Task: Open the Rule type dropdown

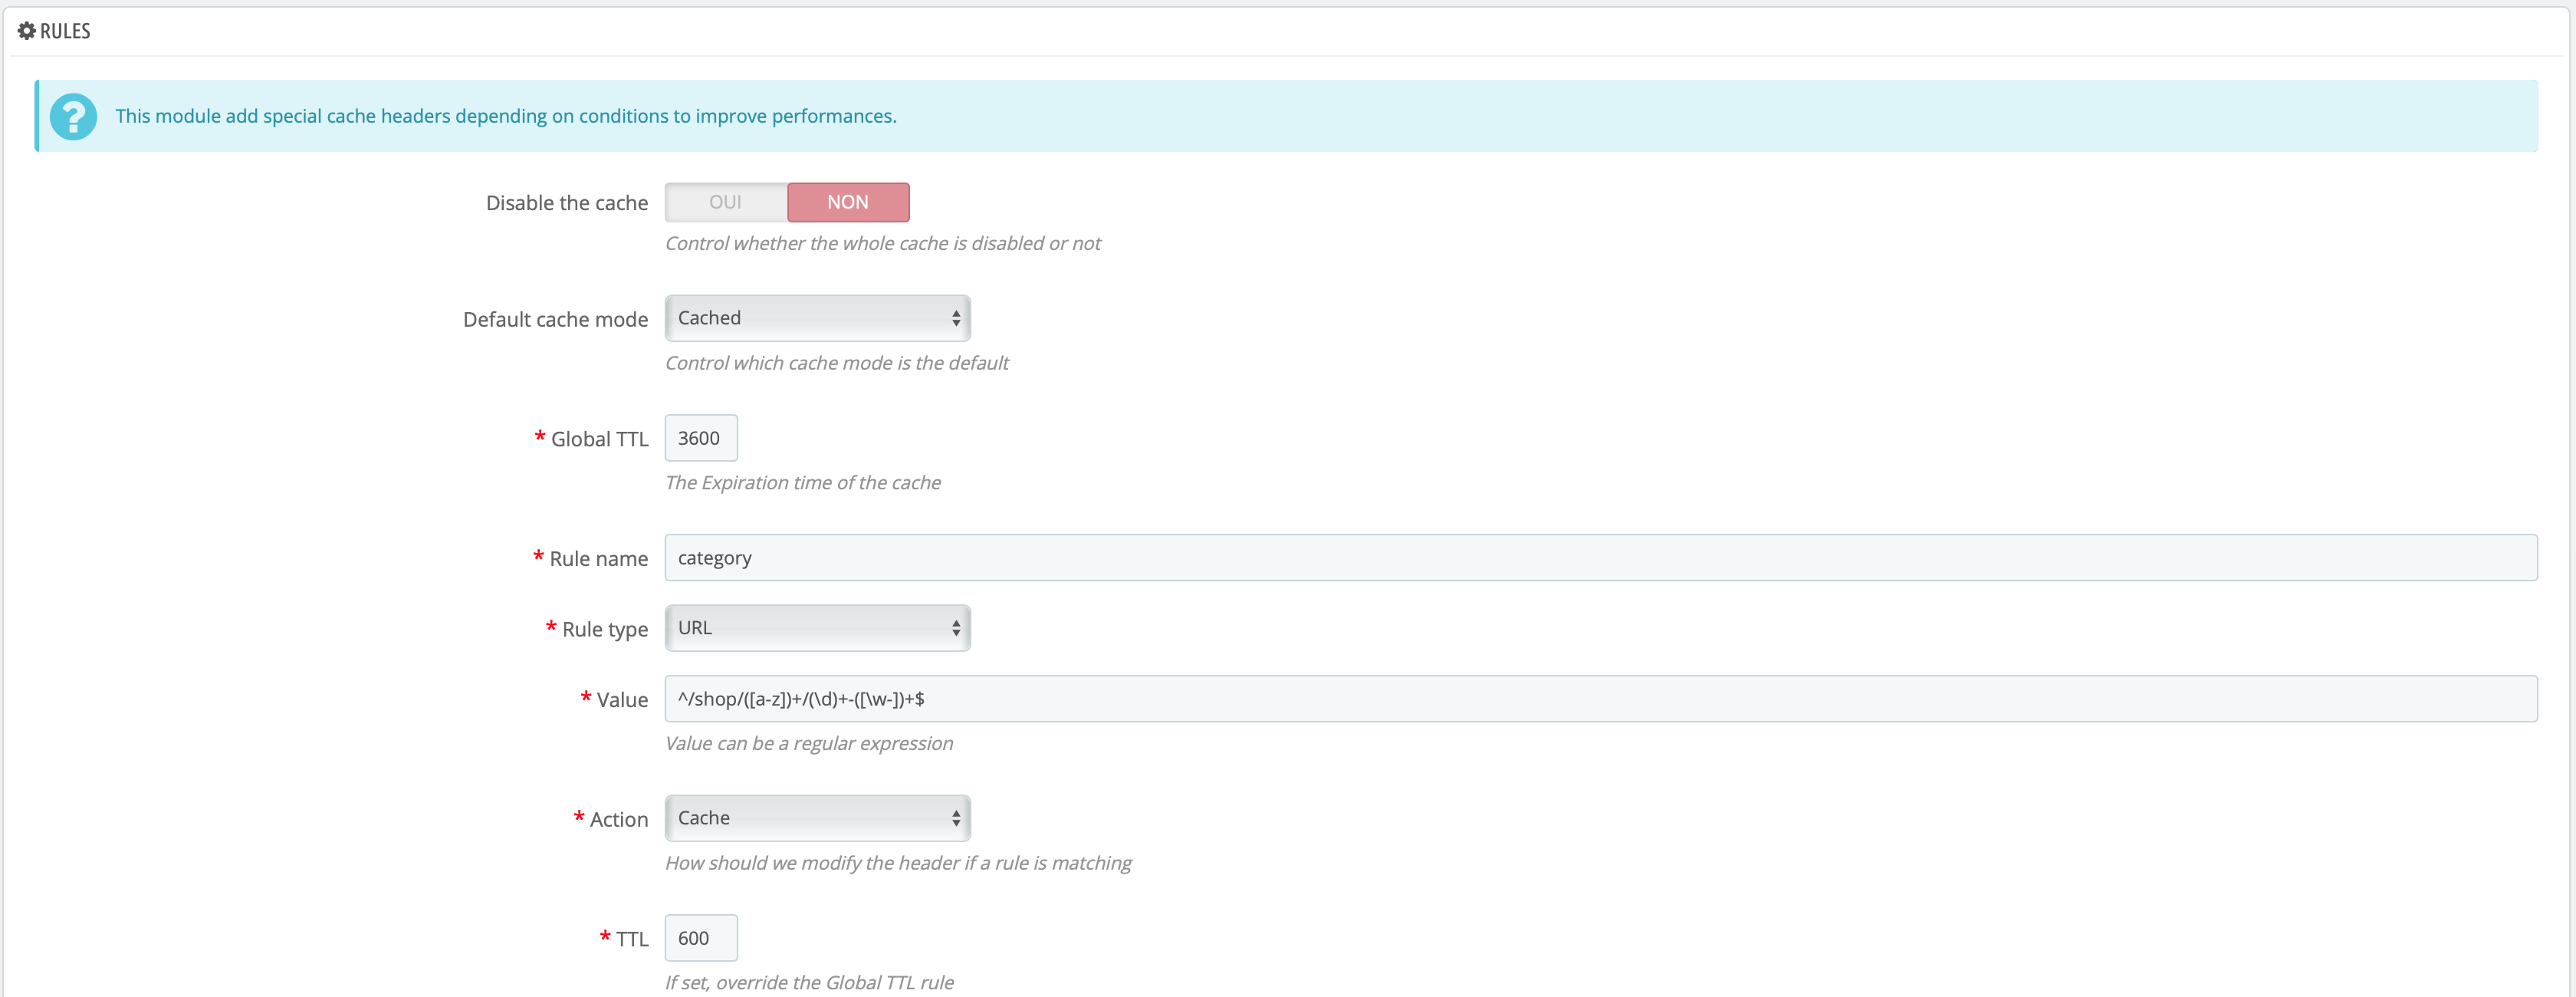Action: 817,628
